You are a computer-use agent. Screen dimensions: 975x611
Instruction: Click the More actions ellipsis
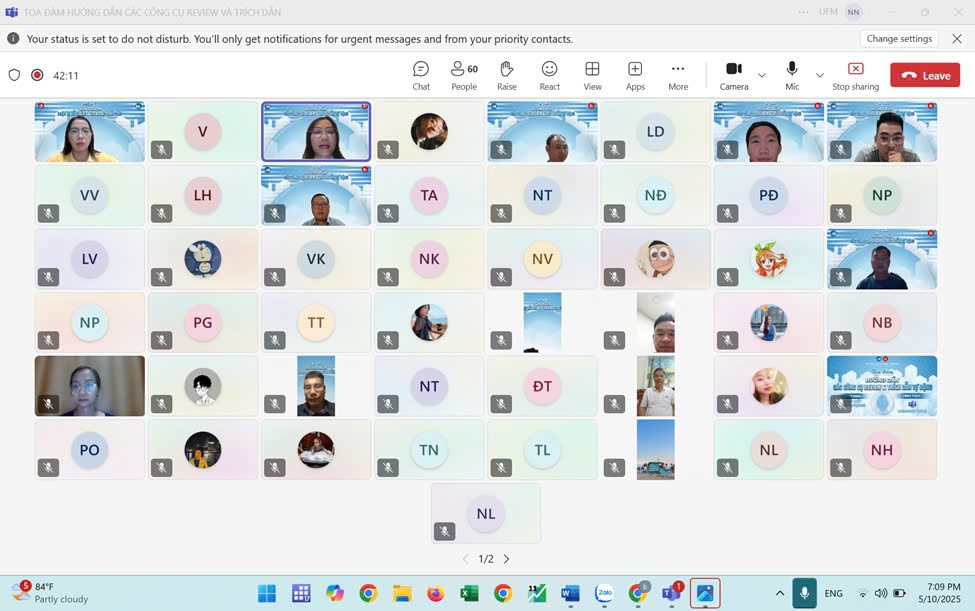click(678, 75)
